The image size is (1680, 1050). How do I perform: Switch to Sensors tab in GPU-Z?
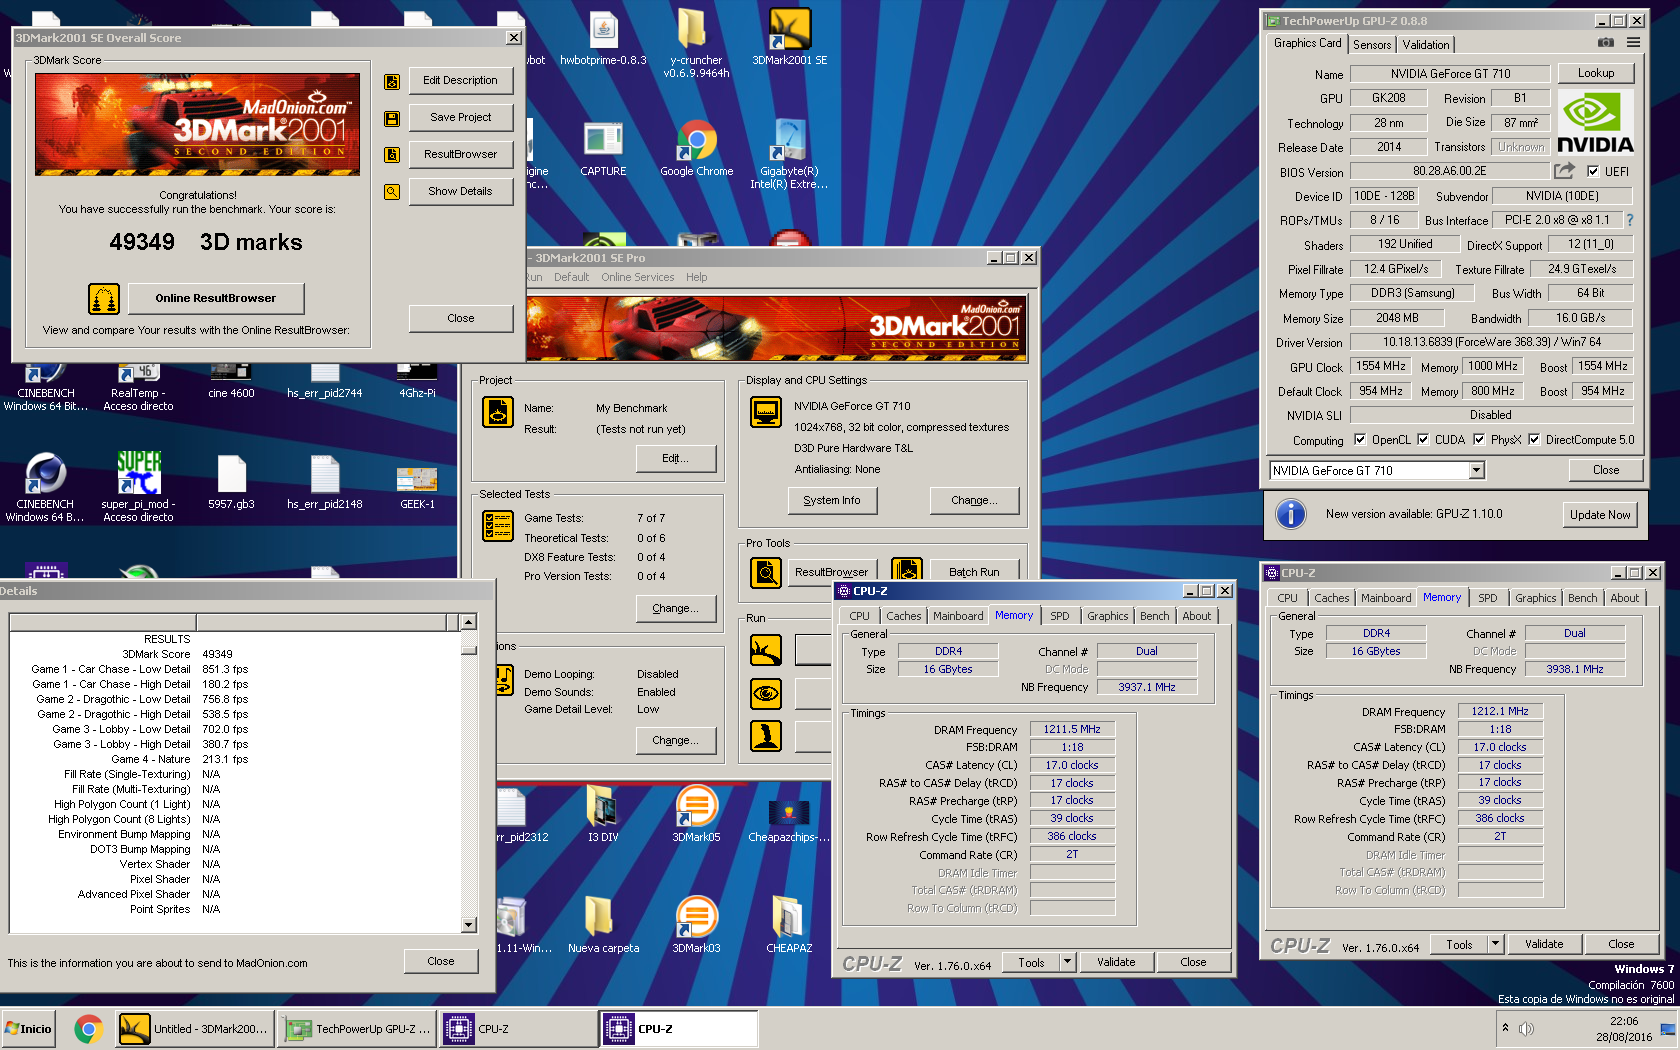(x=1372, y=45)
